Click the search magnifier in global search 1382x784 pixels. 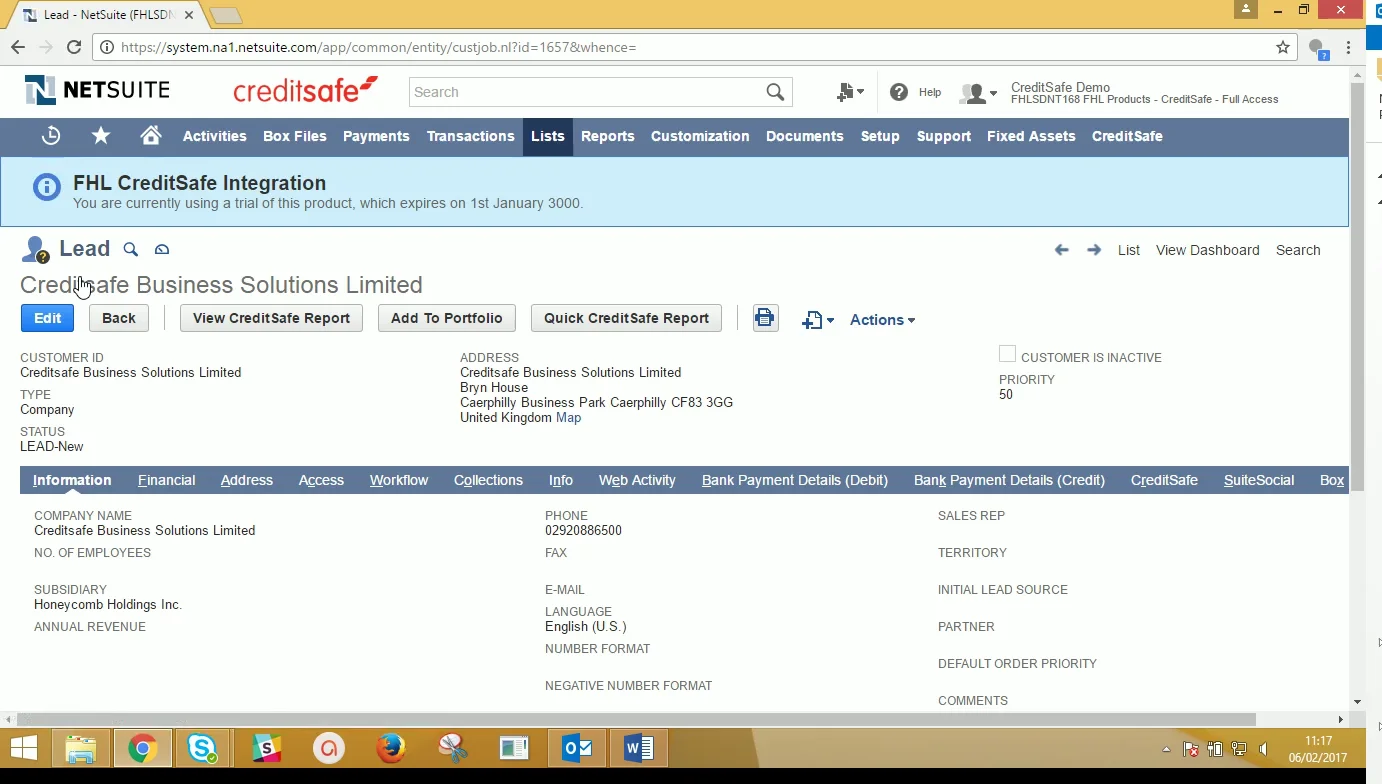click(775, 92)
